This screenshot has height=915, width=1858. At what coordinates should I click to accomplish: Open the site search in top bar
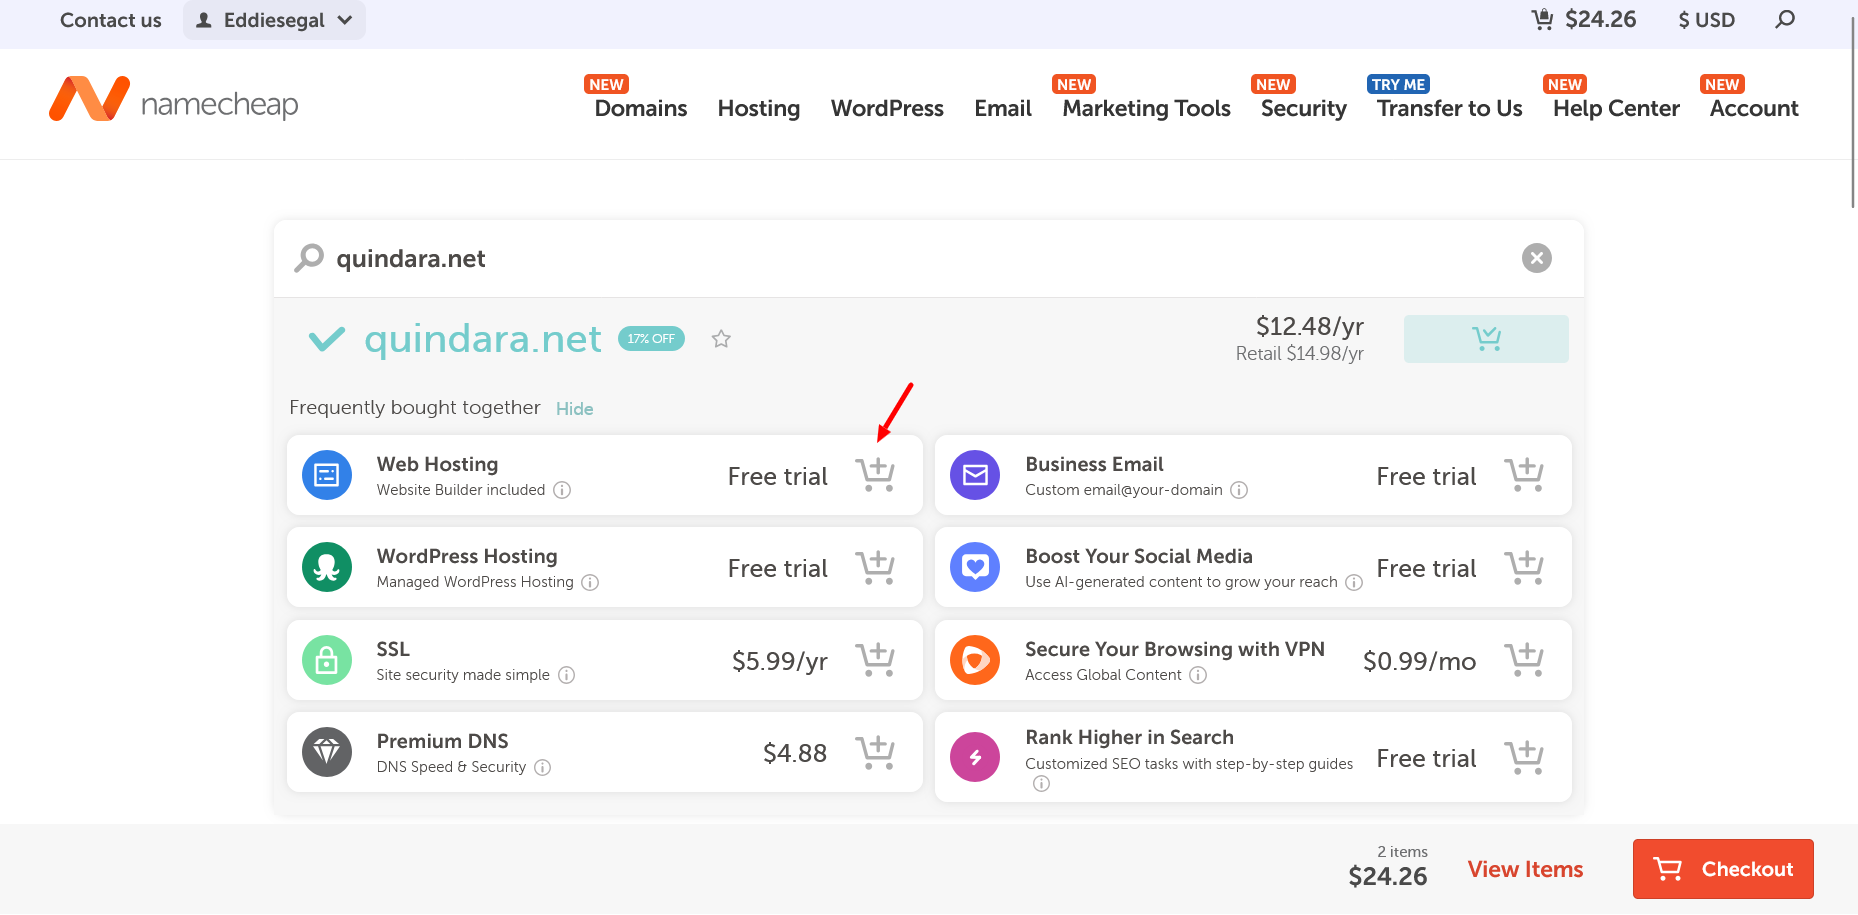pos(1785,19)
